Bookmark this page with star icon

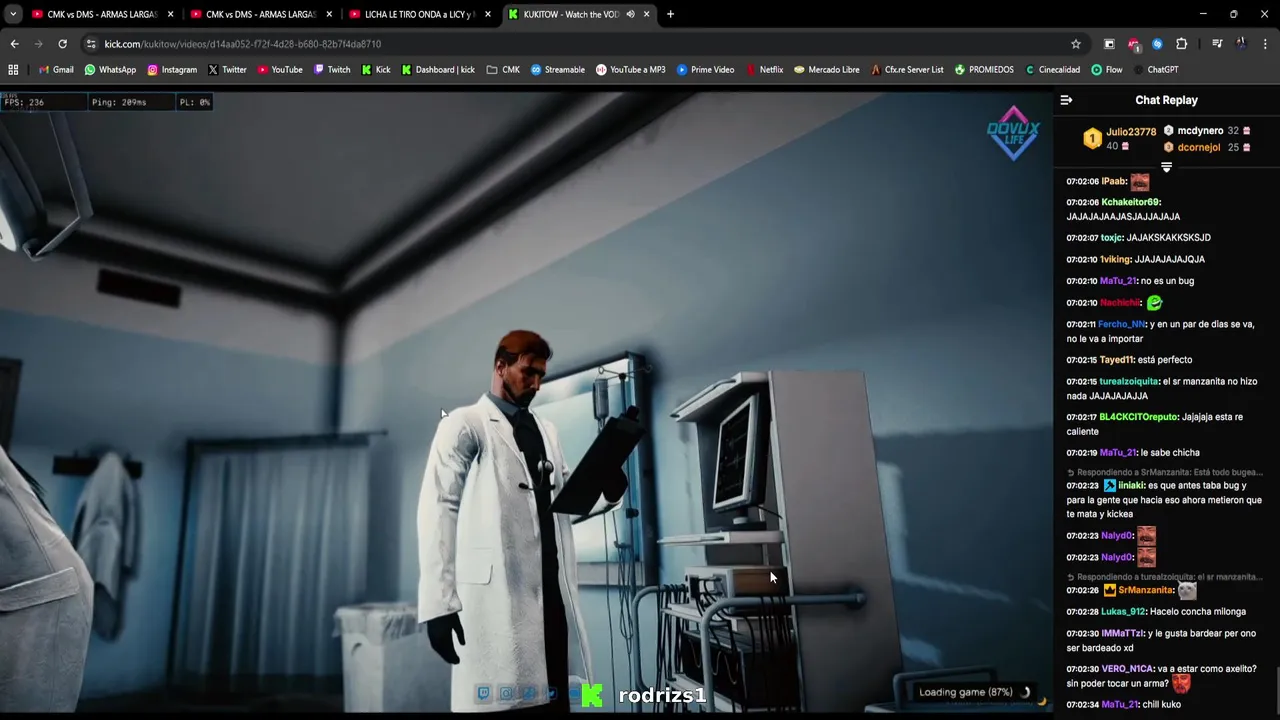point(1076,44)
